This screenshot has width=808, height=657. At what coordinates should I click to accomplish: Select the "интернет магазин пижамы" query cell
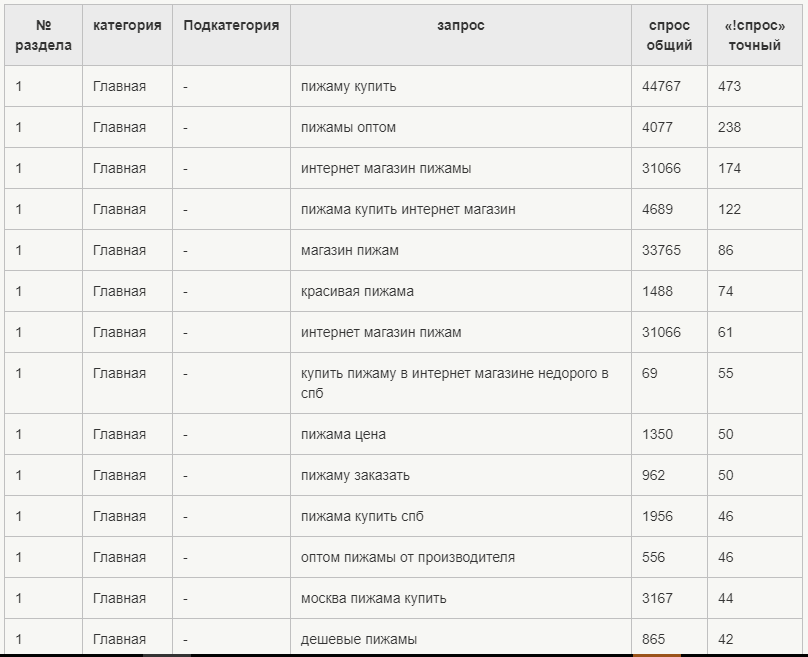coord(386,168)
